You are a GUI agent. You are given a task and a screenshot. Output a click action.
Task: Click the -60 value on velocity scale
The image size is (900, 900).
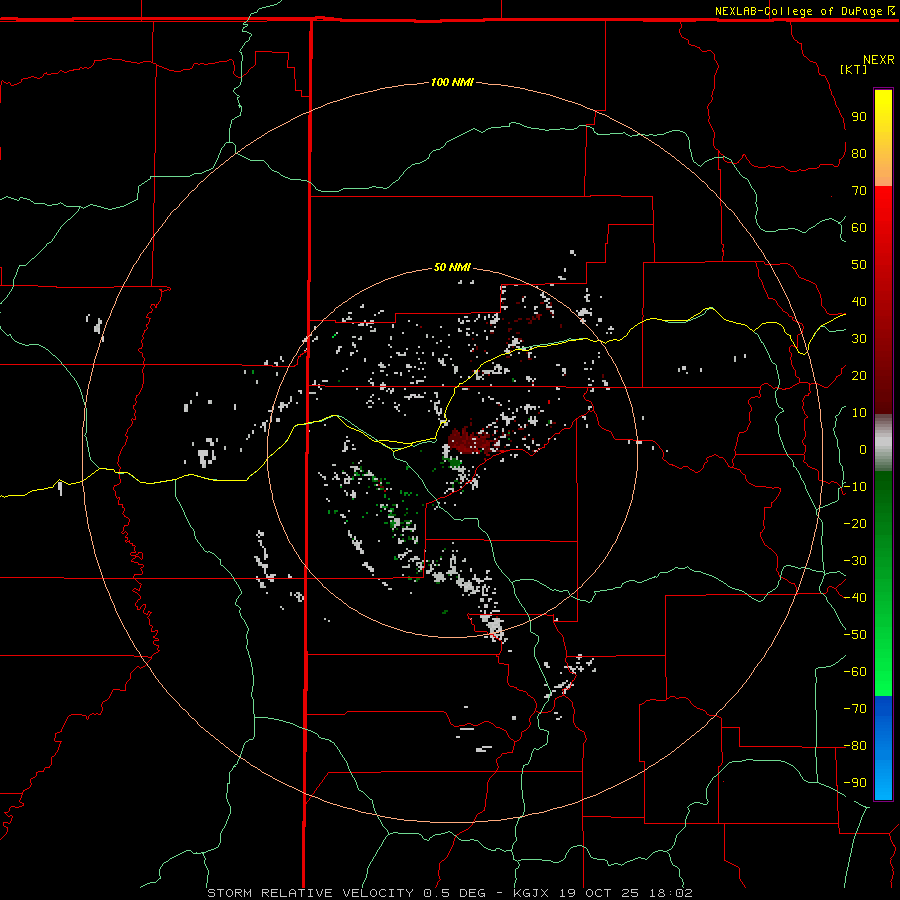tap(855, 672)
